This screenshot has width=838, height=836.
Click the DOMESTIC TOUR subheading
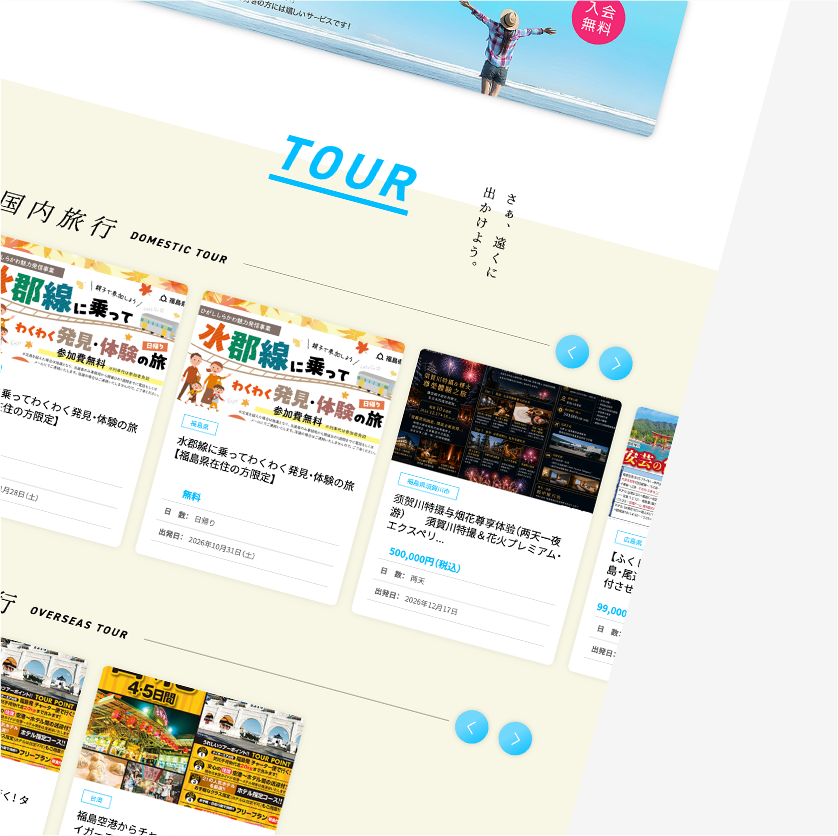pos(179,247)
